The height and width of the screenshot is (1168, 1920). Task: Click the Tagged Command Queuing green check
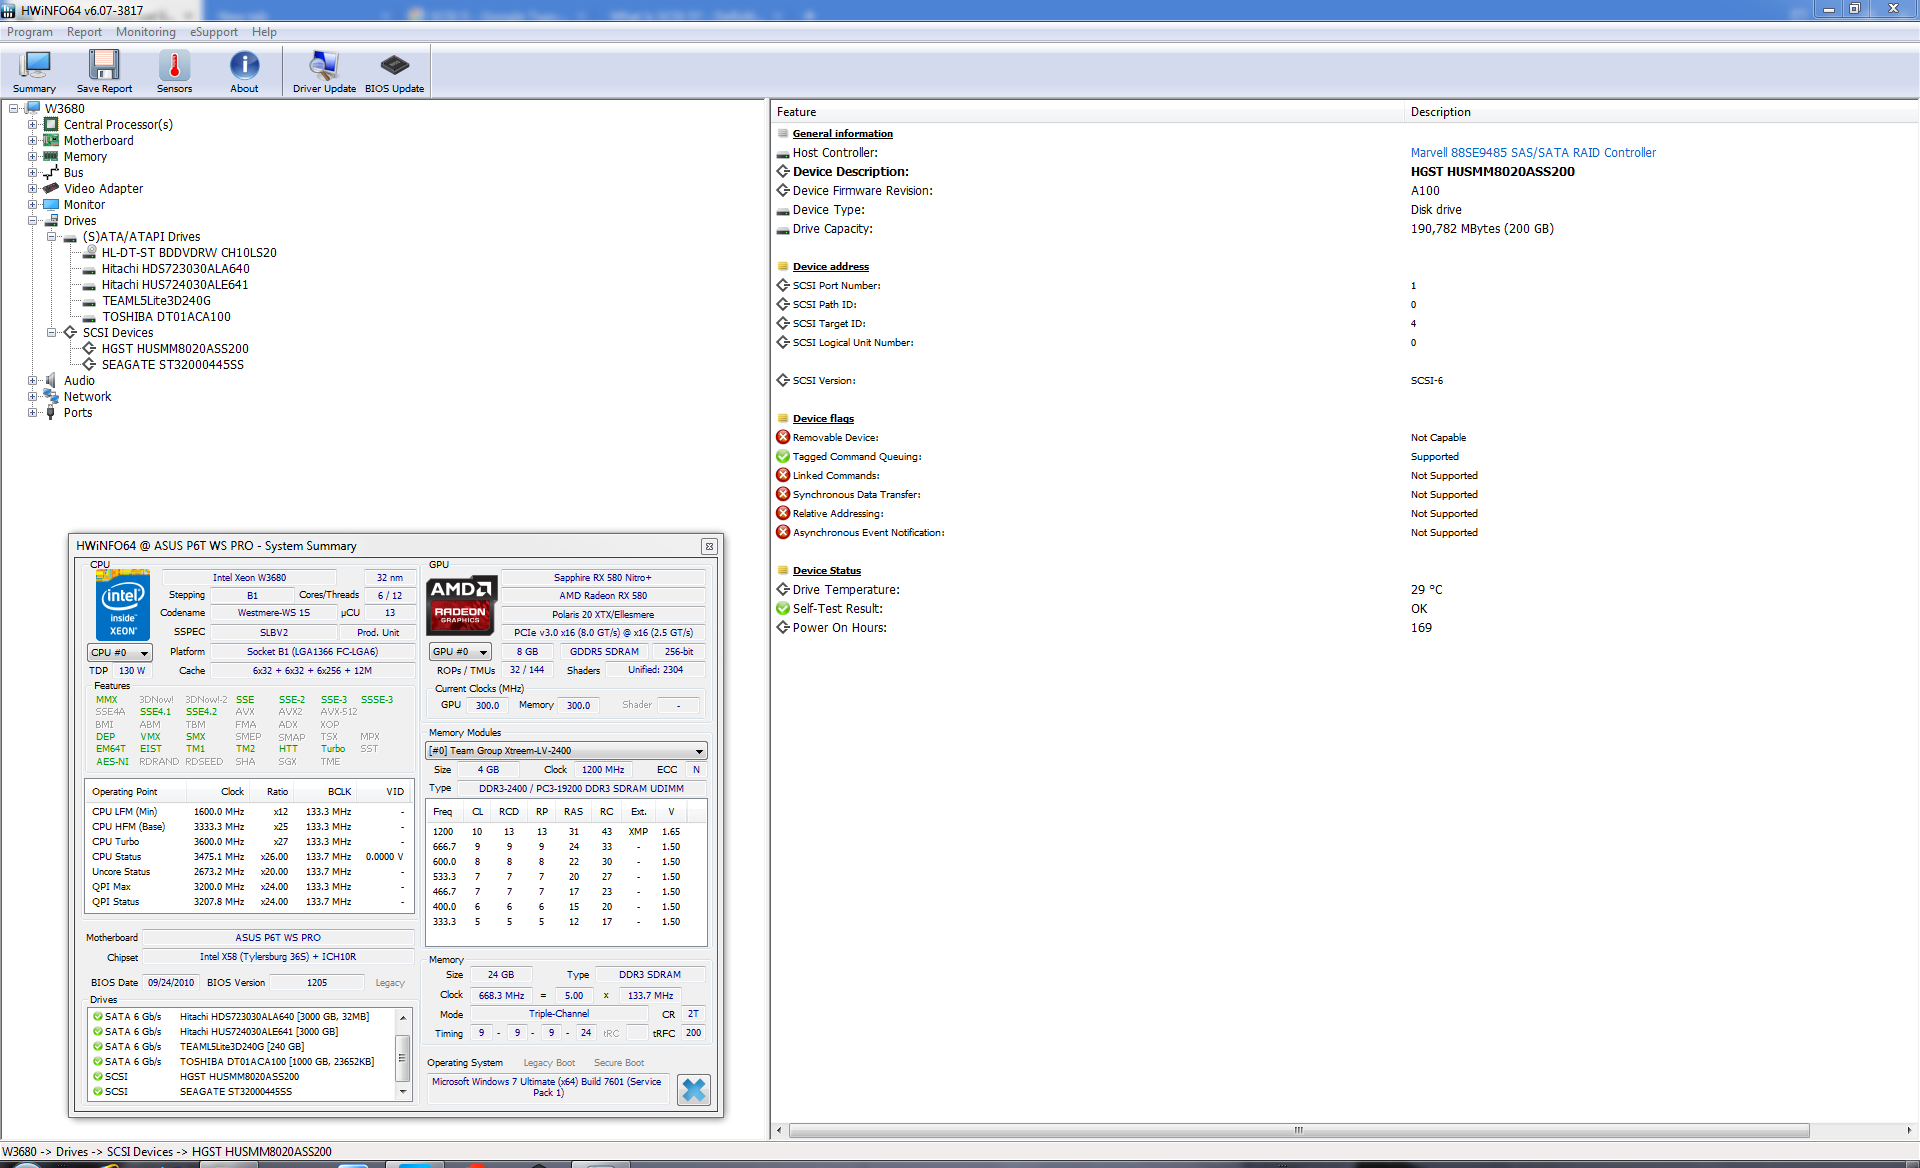[783, 457]
